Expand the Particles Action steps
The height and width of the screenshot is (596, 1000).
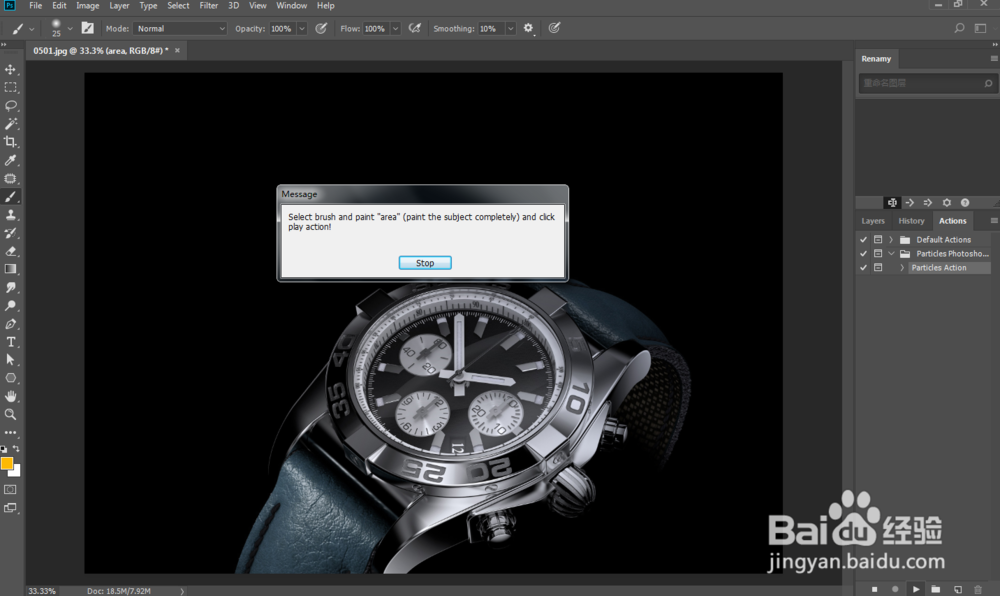902,268
